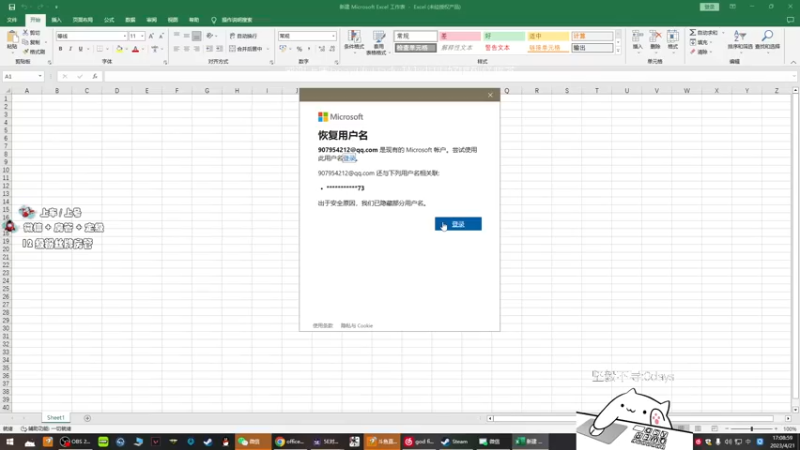Open the Font group dialog launcher
Image resolution: width=800 pixels, height=450 pixels.
(165, 62)
